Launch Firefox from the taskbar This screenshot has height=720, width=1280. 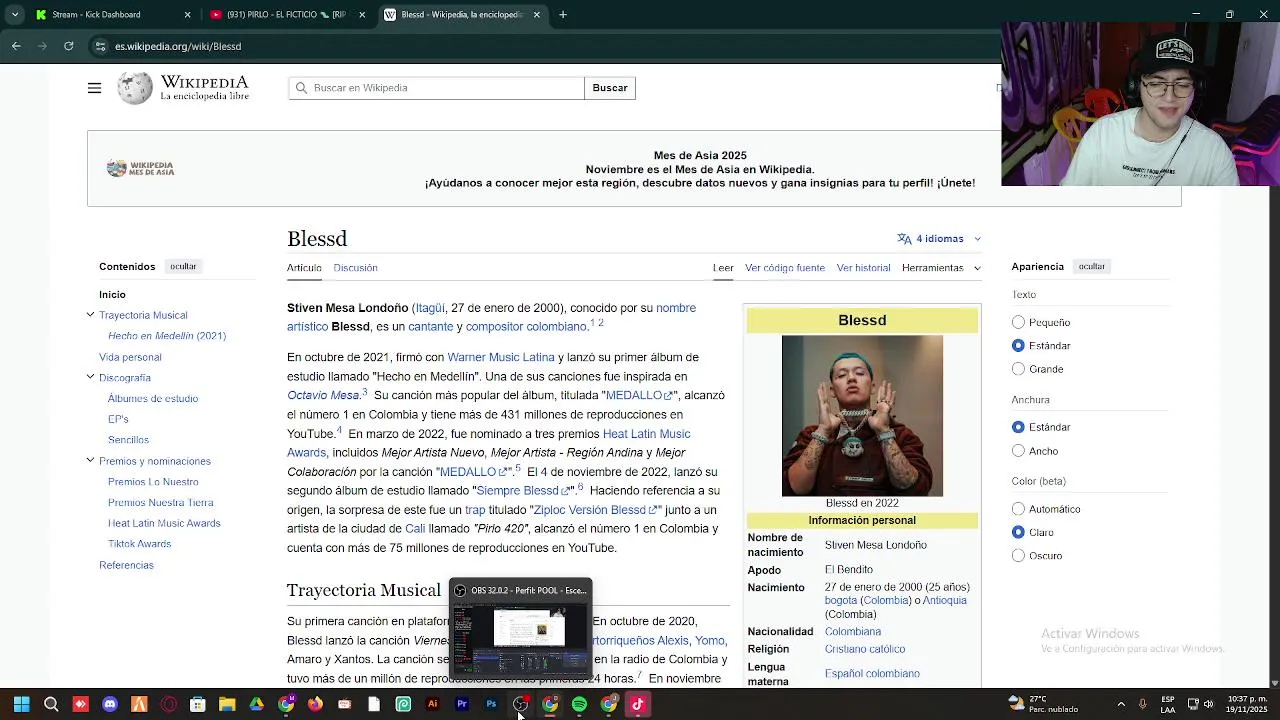[315, 704]
